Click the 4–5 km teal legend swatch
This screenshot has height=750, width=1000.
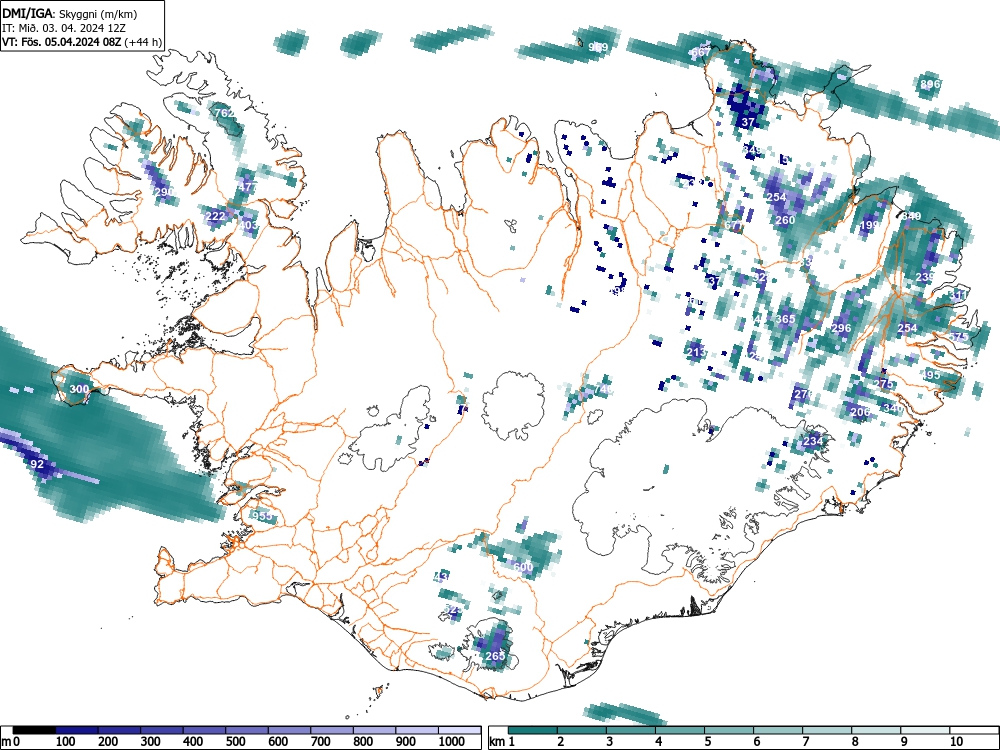click(680, 730)
